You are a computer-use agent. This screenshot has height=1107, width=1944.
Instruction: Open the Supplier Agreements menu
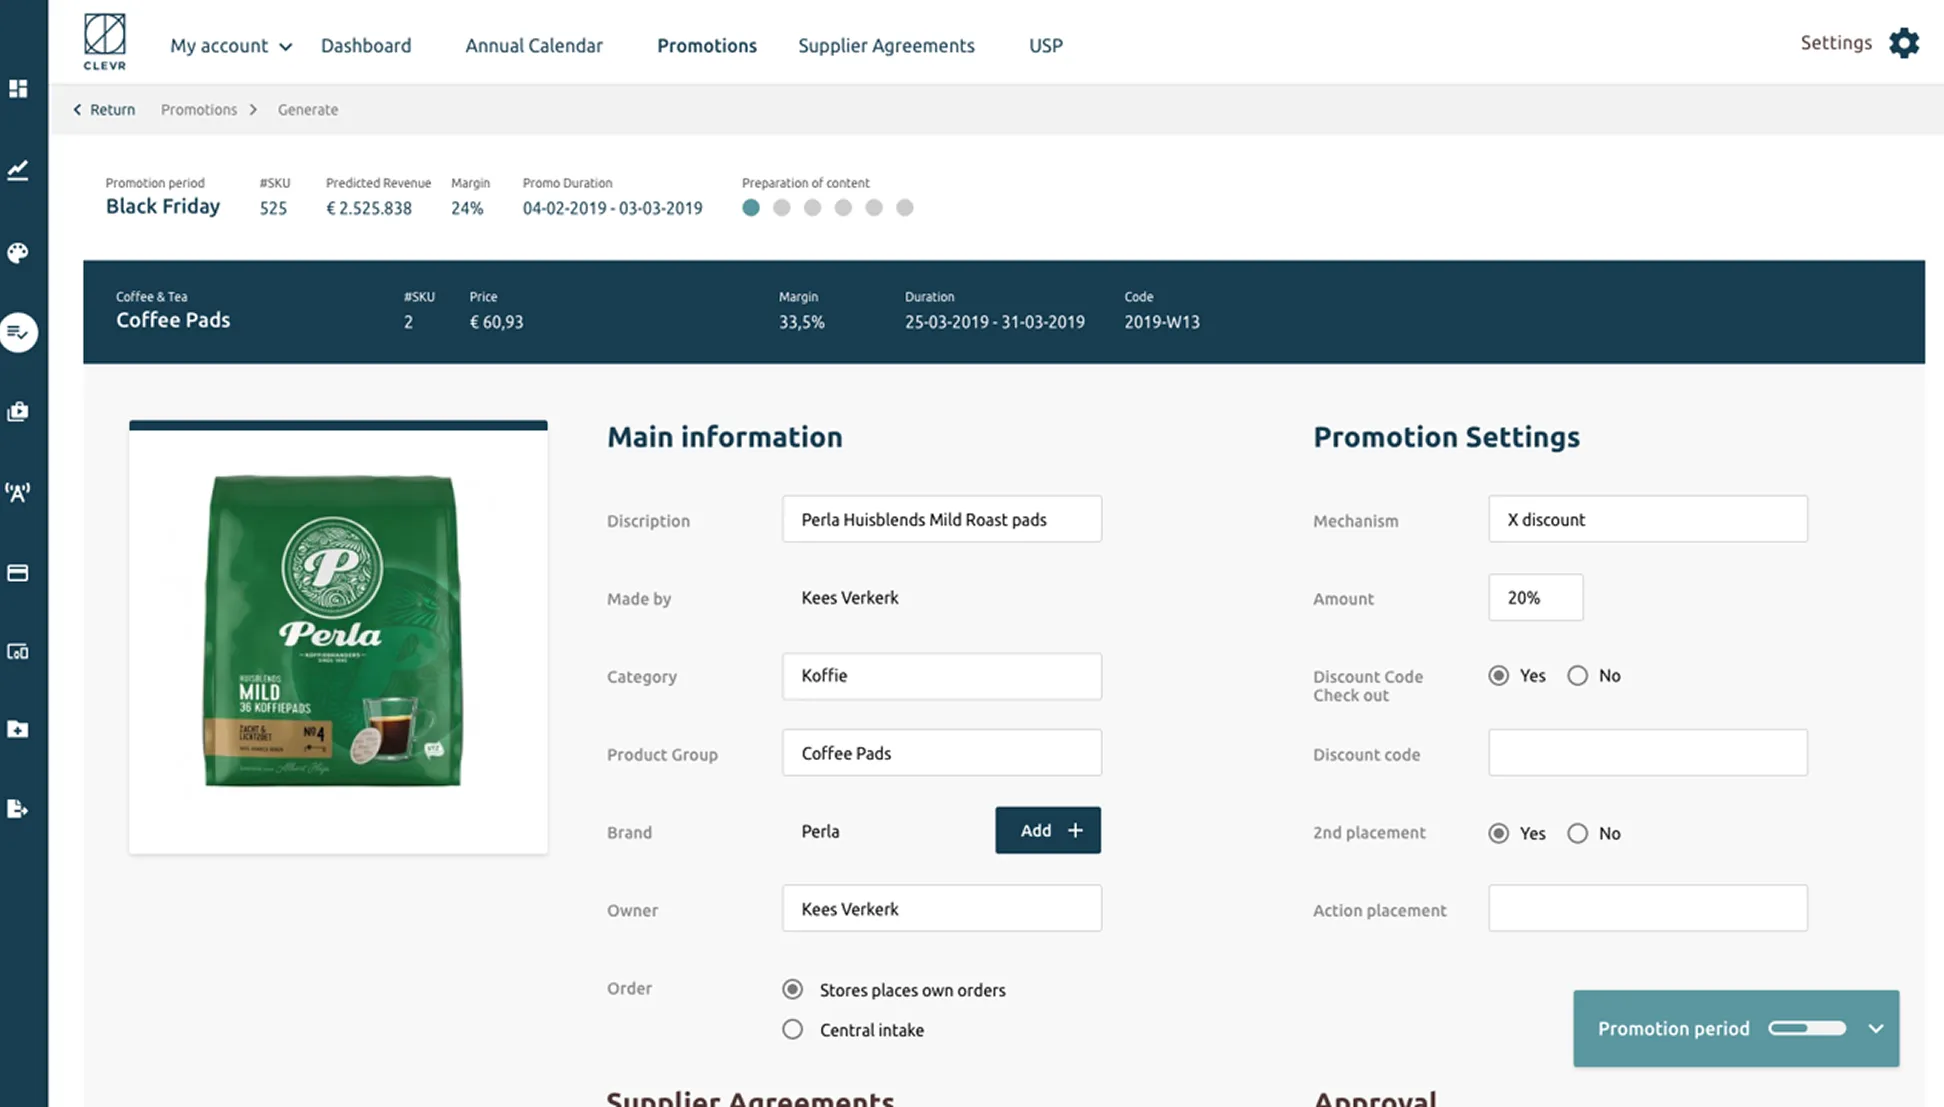(x=886, y=46)
